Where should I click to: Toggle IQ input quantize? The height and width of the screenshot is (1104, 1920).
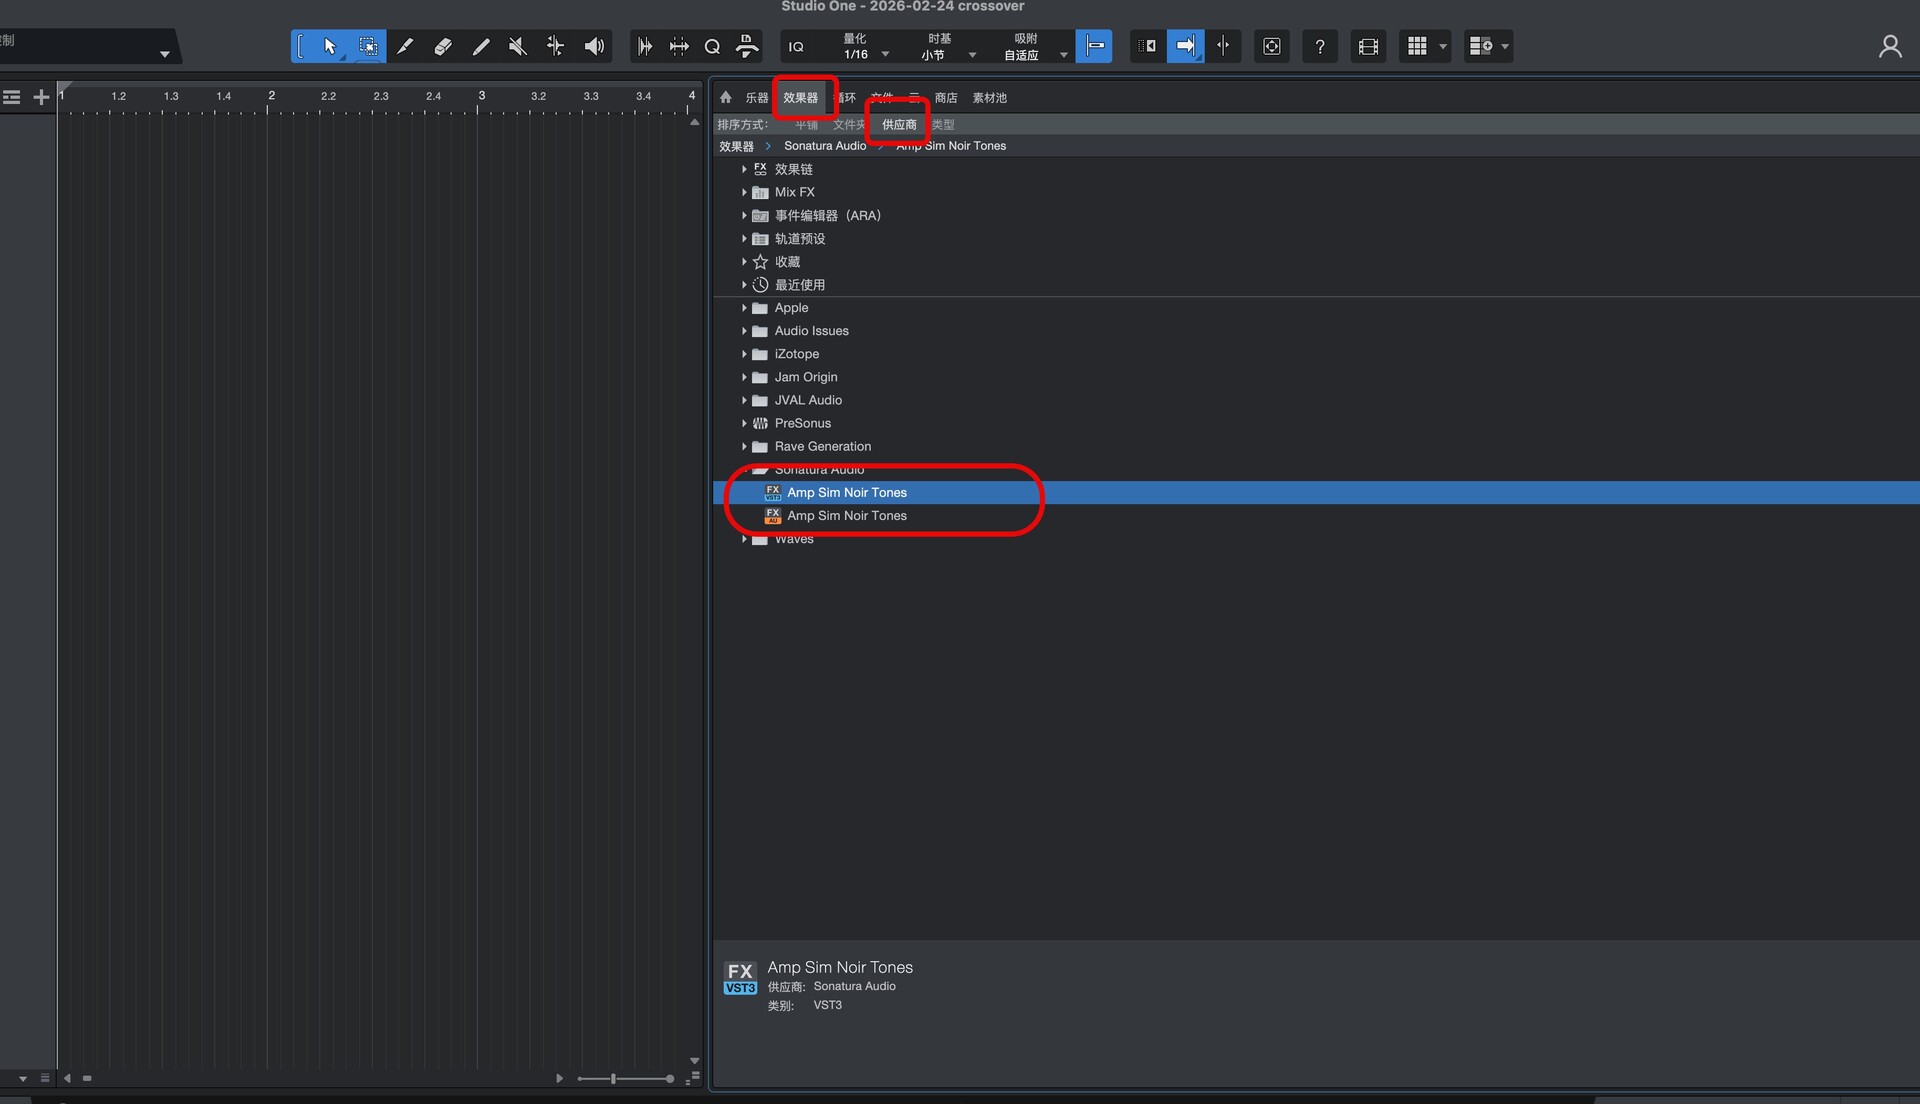(x=796, y=46)
